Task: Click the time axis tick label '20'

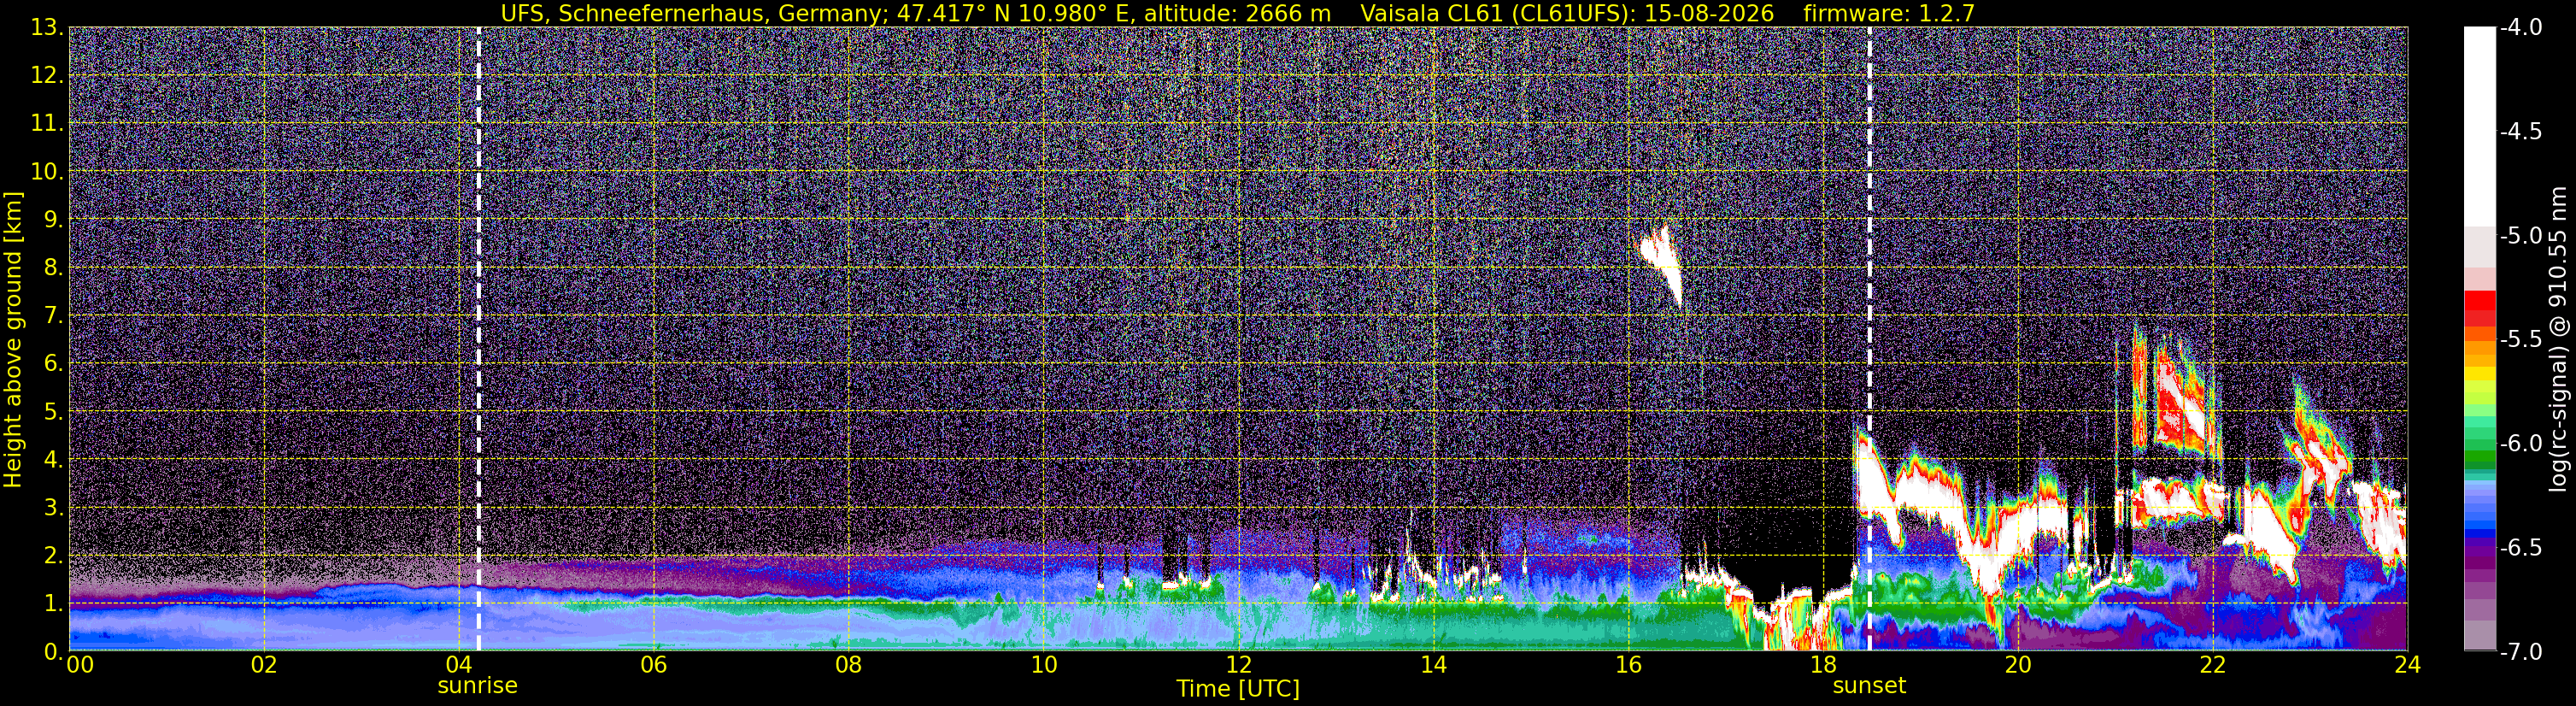Action: tap(2018, 665)
